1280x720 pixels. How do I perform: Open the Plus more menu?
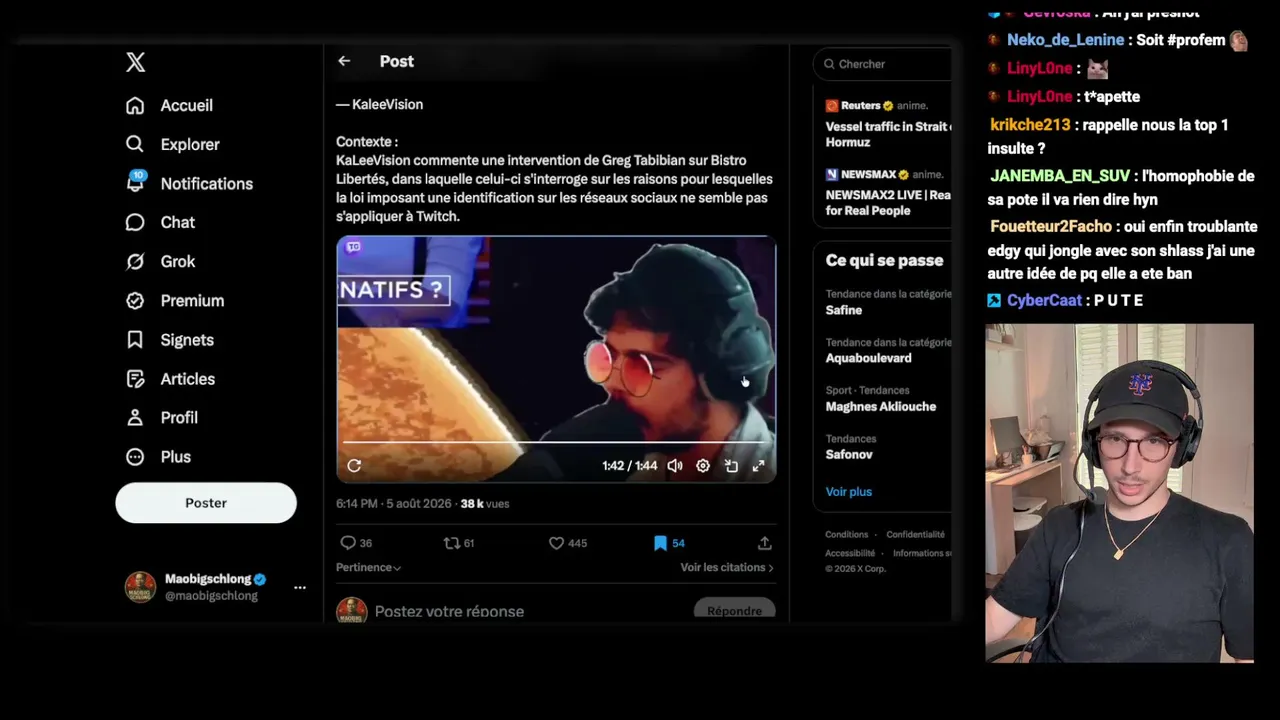click(x=159, y=457)
